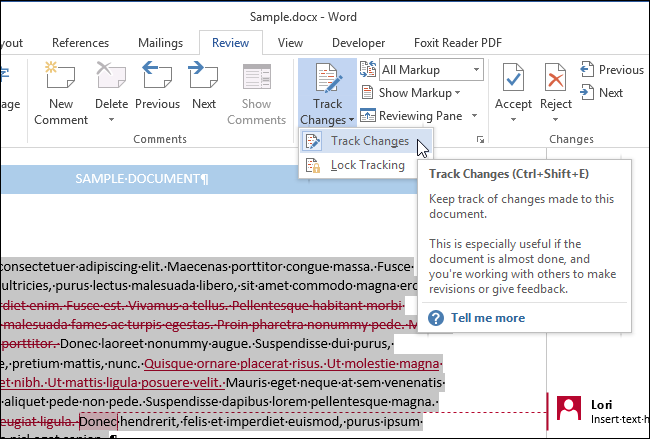Go to Previous change in Changes group
This screenshot has width=650, height=439.
coord(612,70)
